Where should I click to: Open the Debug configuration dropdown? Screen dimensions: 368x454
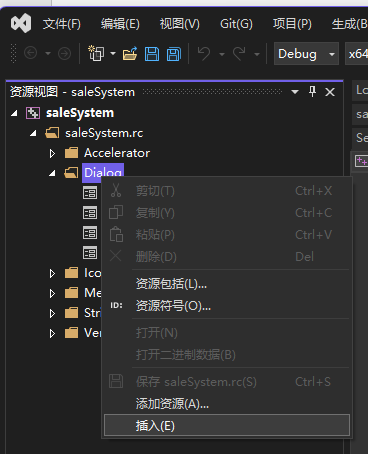[x=306, y=54]
